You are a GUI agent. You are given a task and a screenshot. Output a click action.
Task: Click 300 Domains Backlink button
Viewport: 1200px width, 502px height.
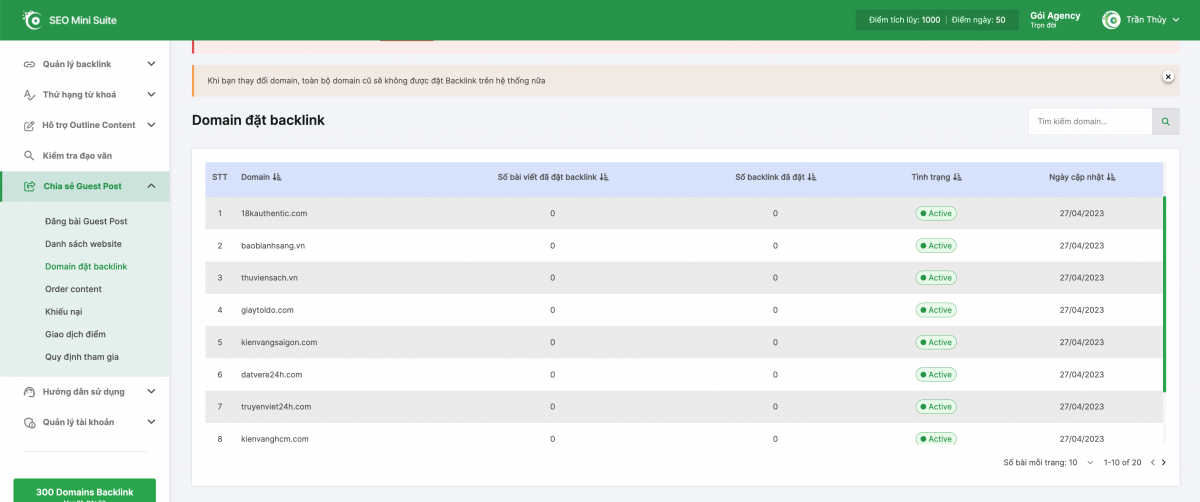pyautogui.click(x=84, y=491)
